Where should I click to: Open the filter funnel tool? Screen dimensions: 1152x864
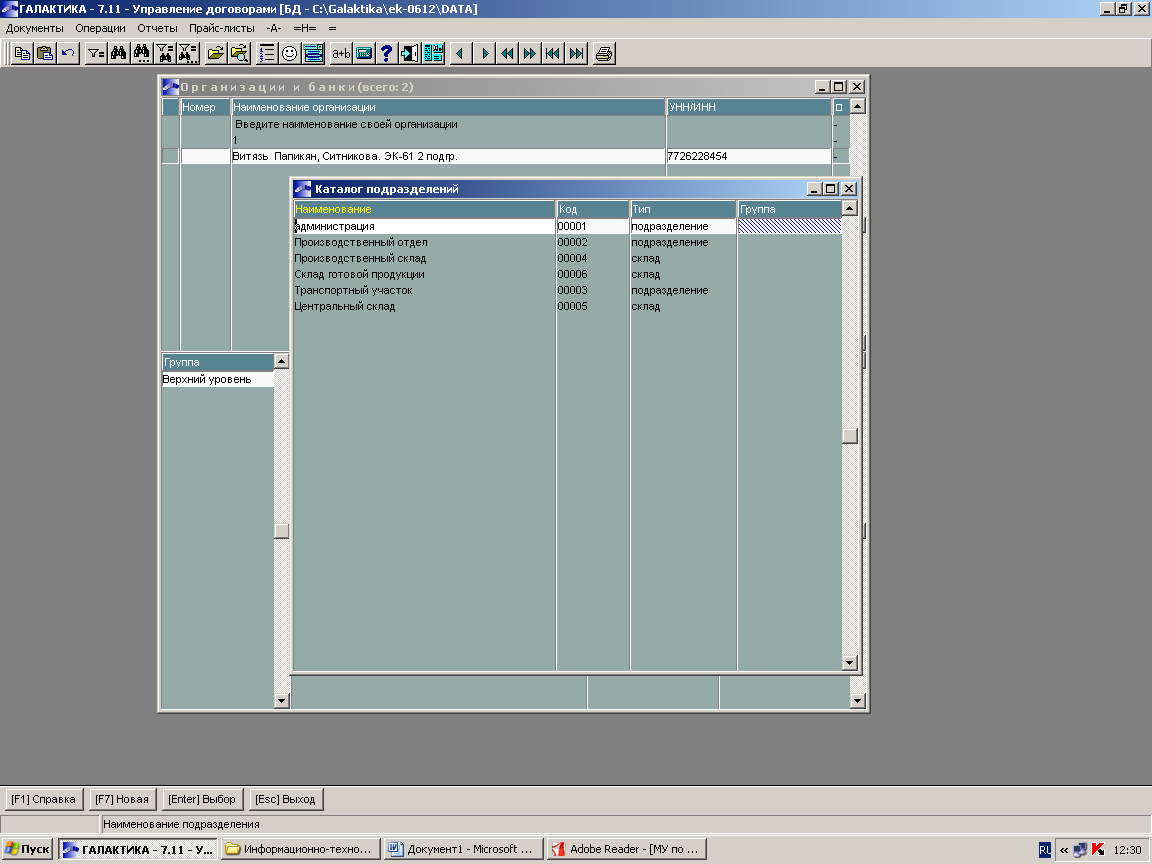point(96,53)
